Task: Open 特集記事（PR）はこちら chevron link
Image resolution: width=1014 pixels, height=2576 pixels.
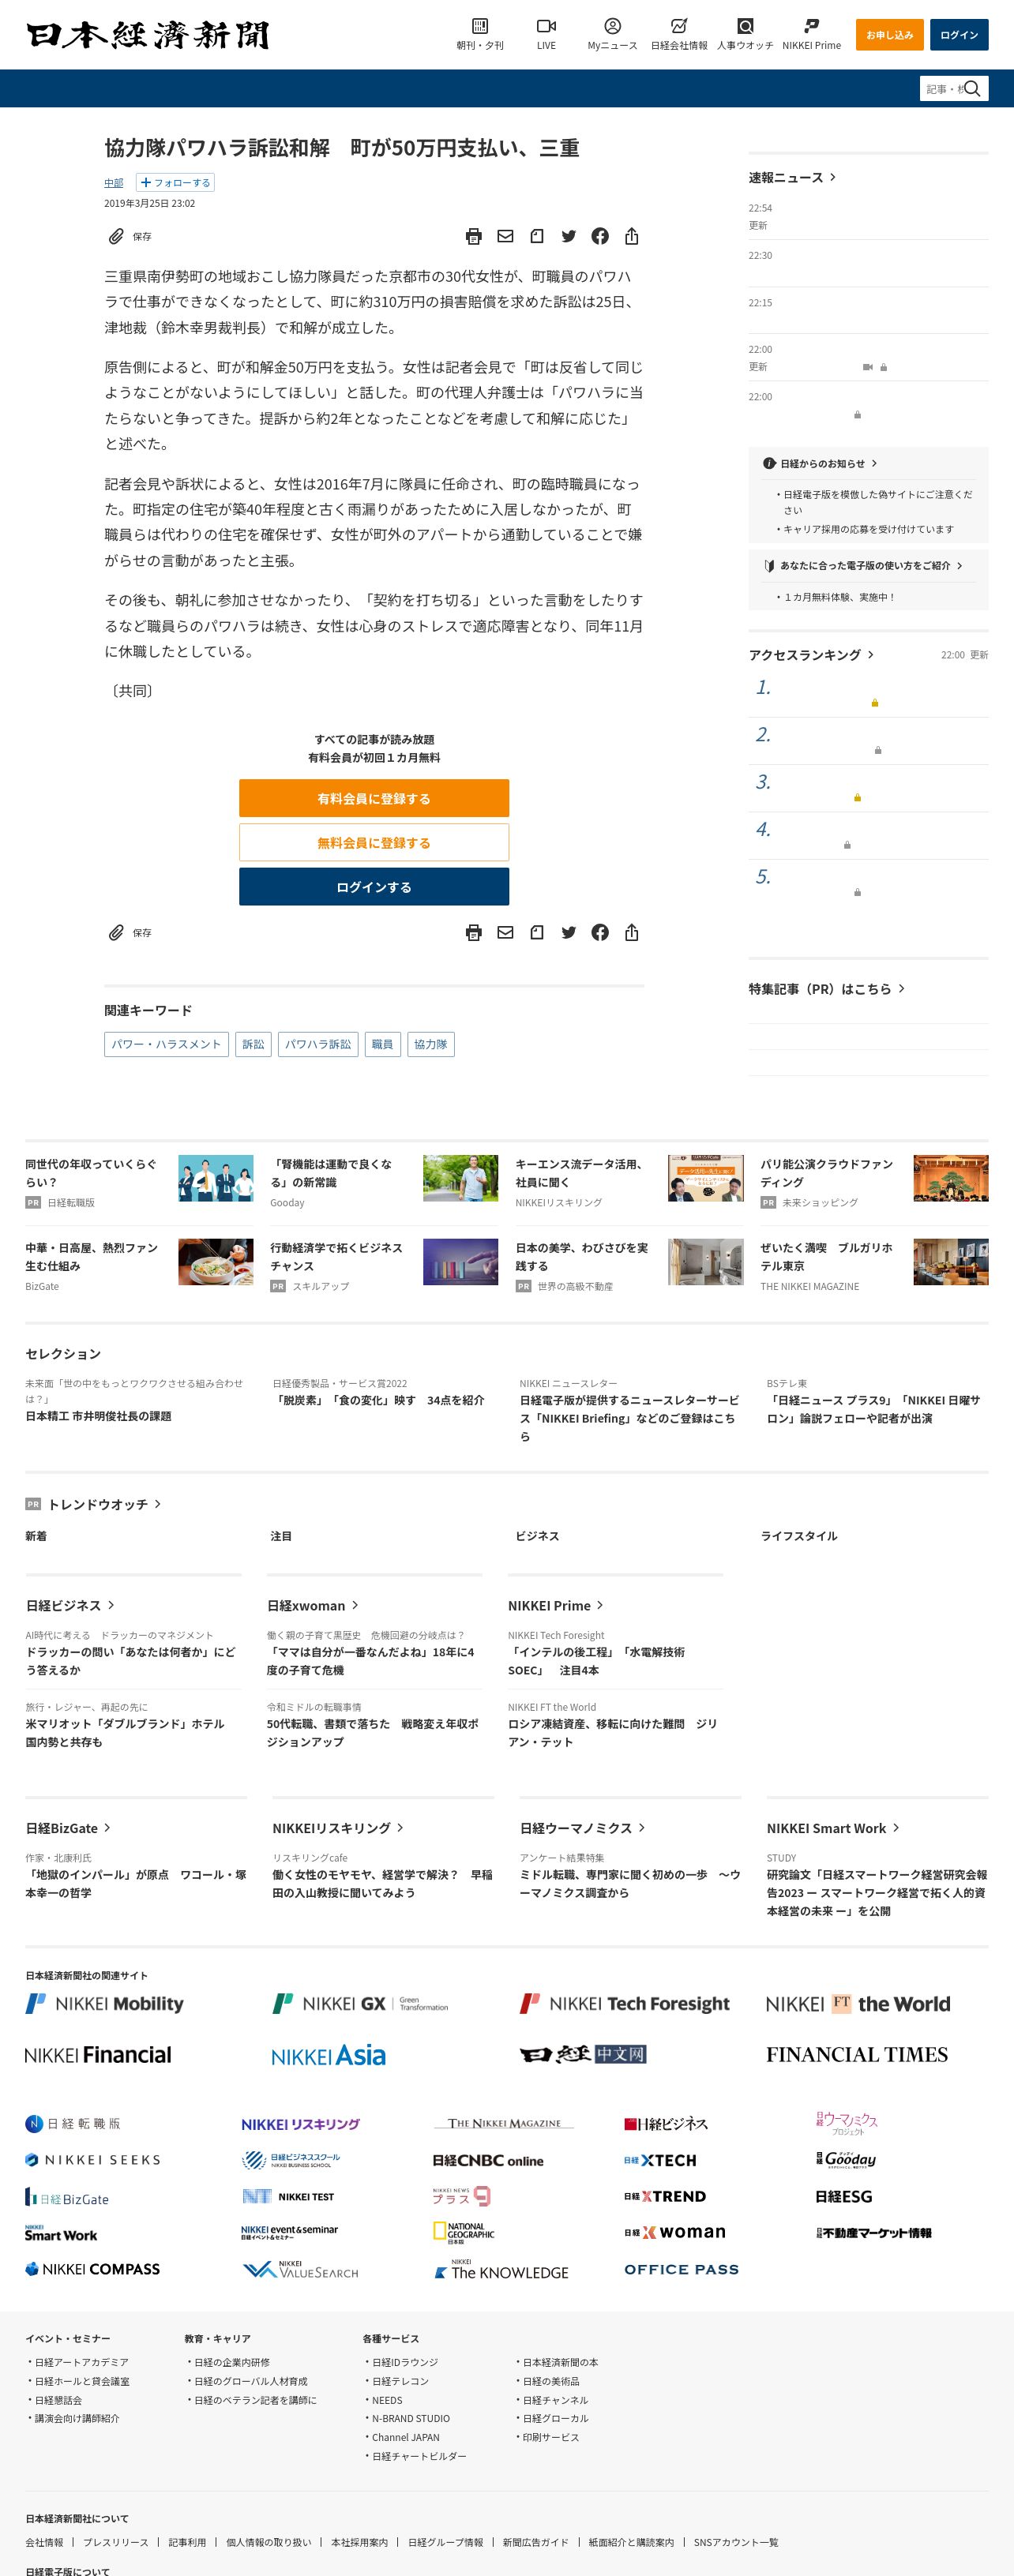Action: coord(827,988)
